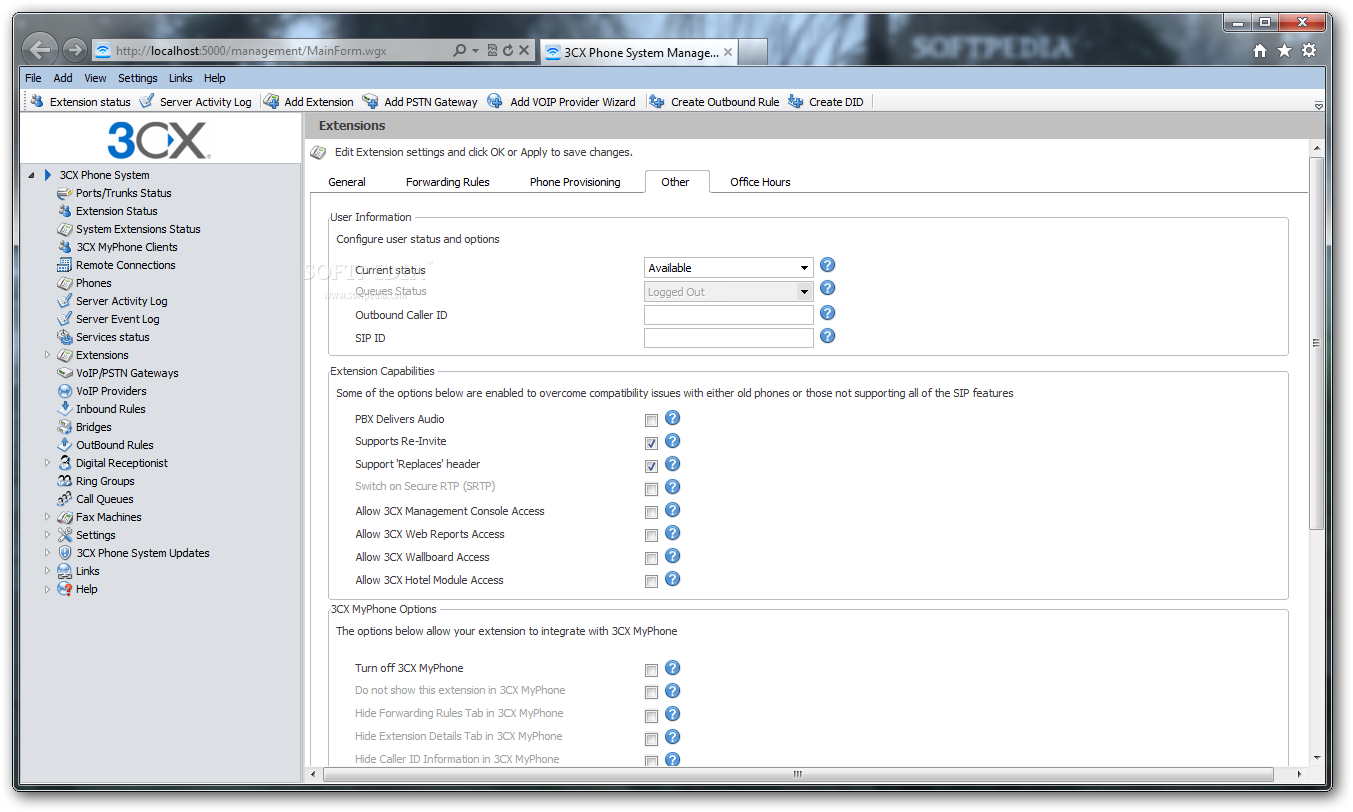Click browser address bar URL
This screenshot has height=812, width=1353.
(251, 50)
